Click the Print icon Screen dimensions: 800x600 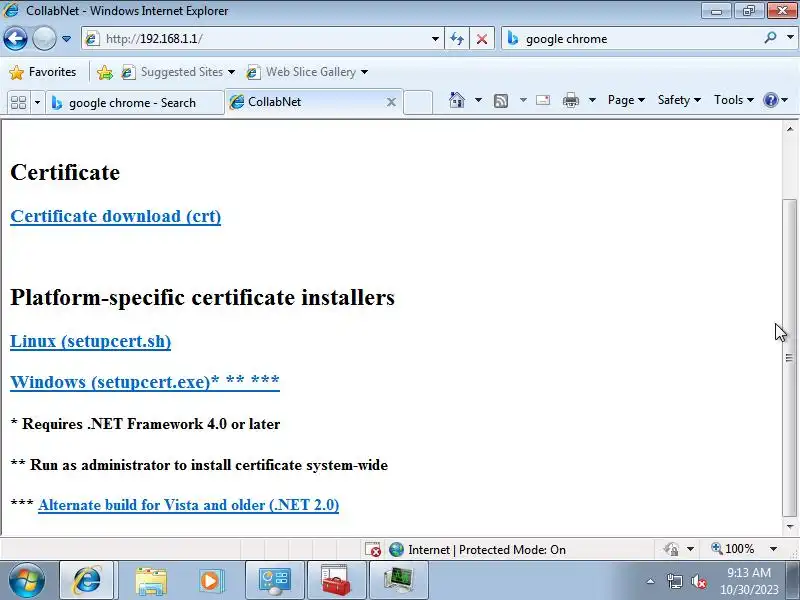(x=570, y=101)
